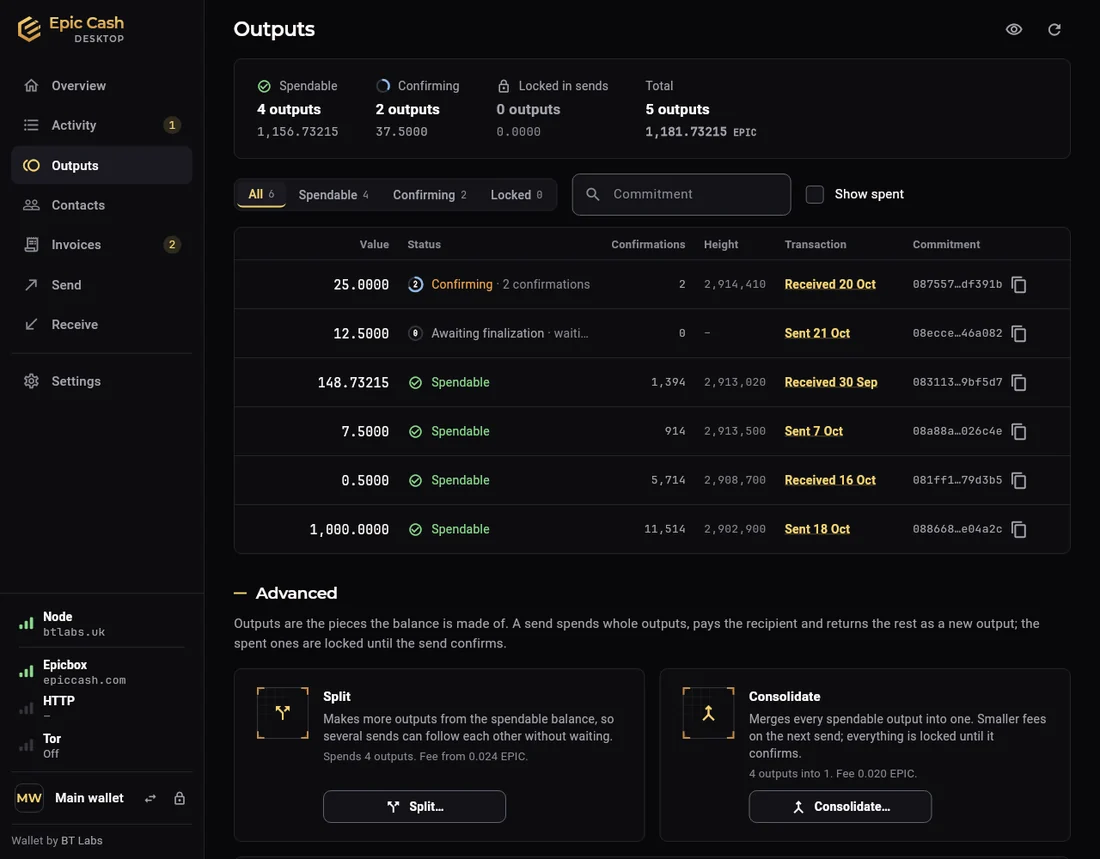
Task: Open the Sent 18 Oct transaction
Action: tap(817, 529)
